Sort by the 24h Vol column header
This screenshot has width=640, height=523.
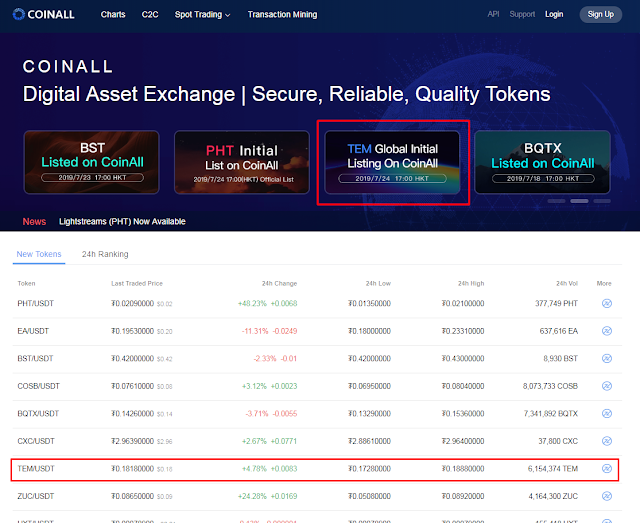pyautogui.click(x=567, y=283)
